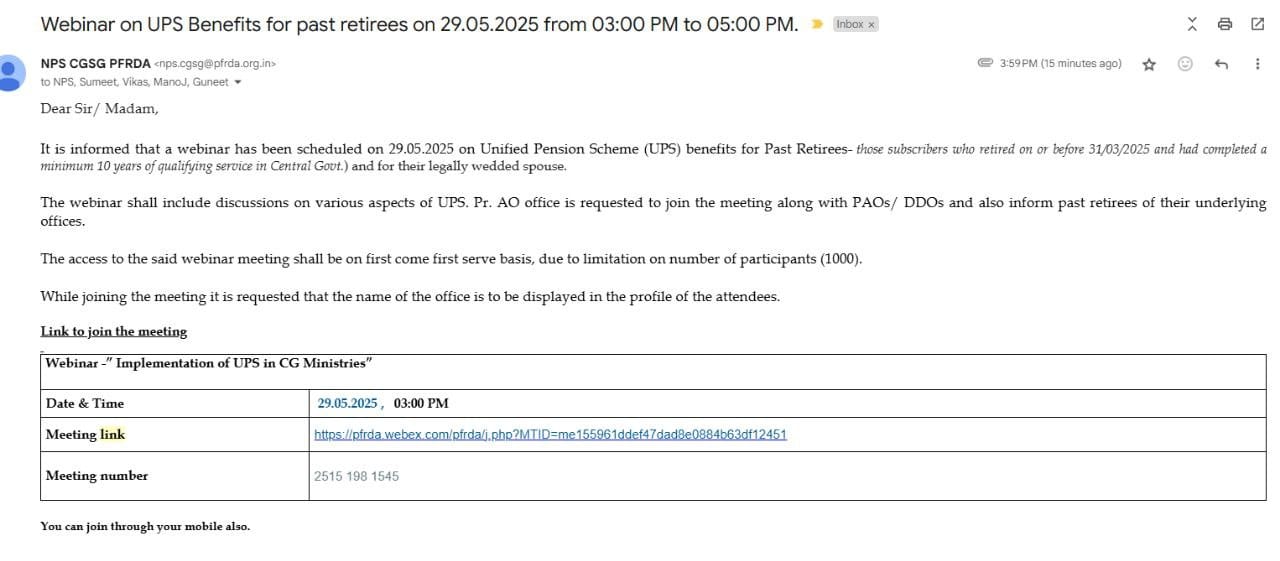Click the 29.05.2025 date in the table
Screen dimensions: 1280x561
(x=347, y=403)
